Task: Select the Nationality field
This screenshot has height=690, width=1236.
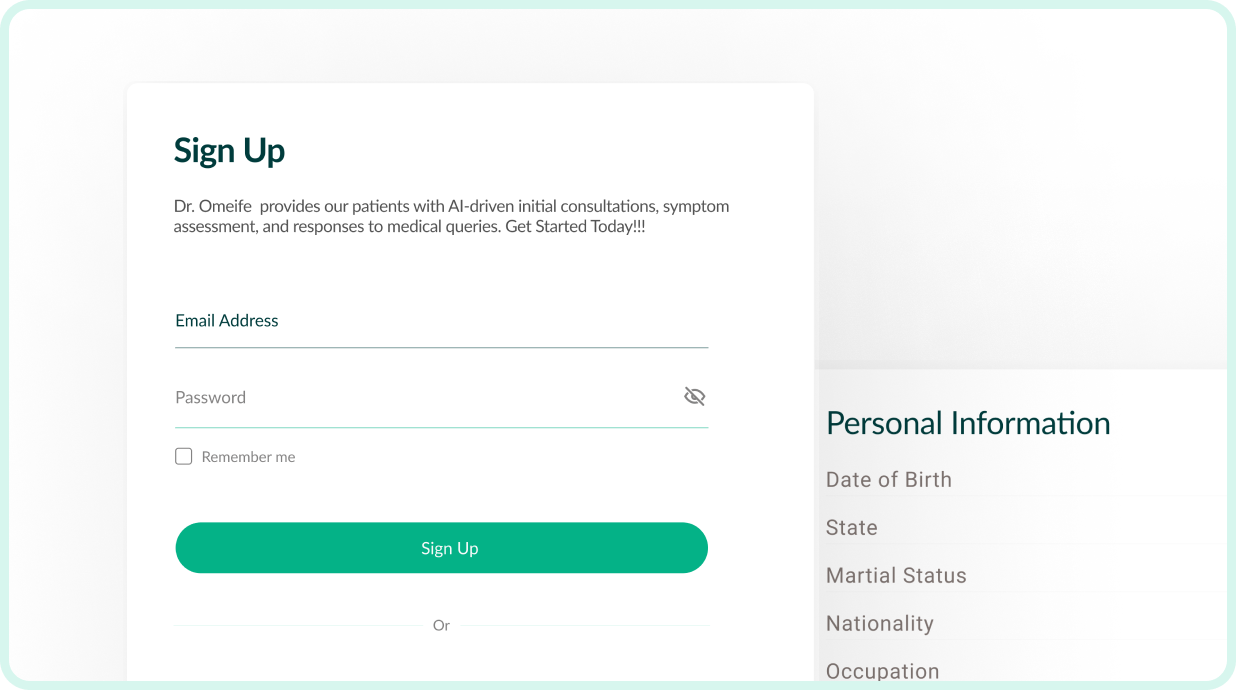Action: click(880, 624)
